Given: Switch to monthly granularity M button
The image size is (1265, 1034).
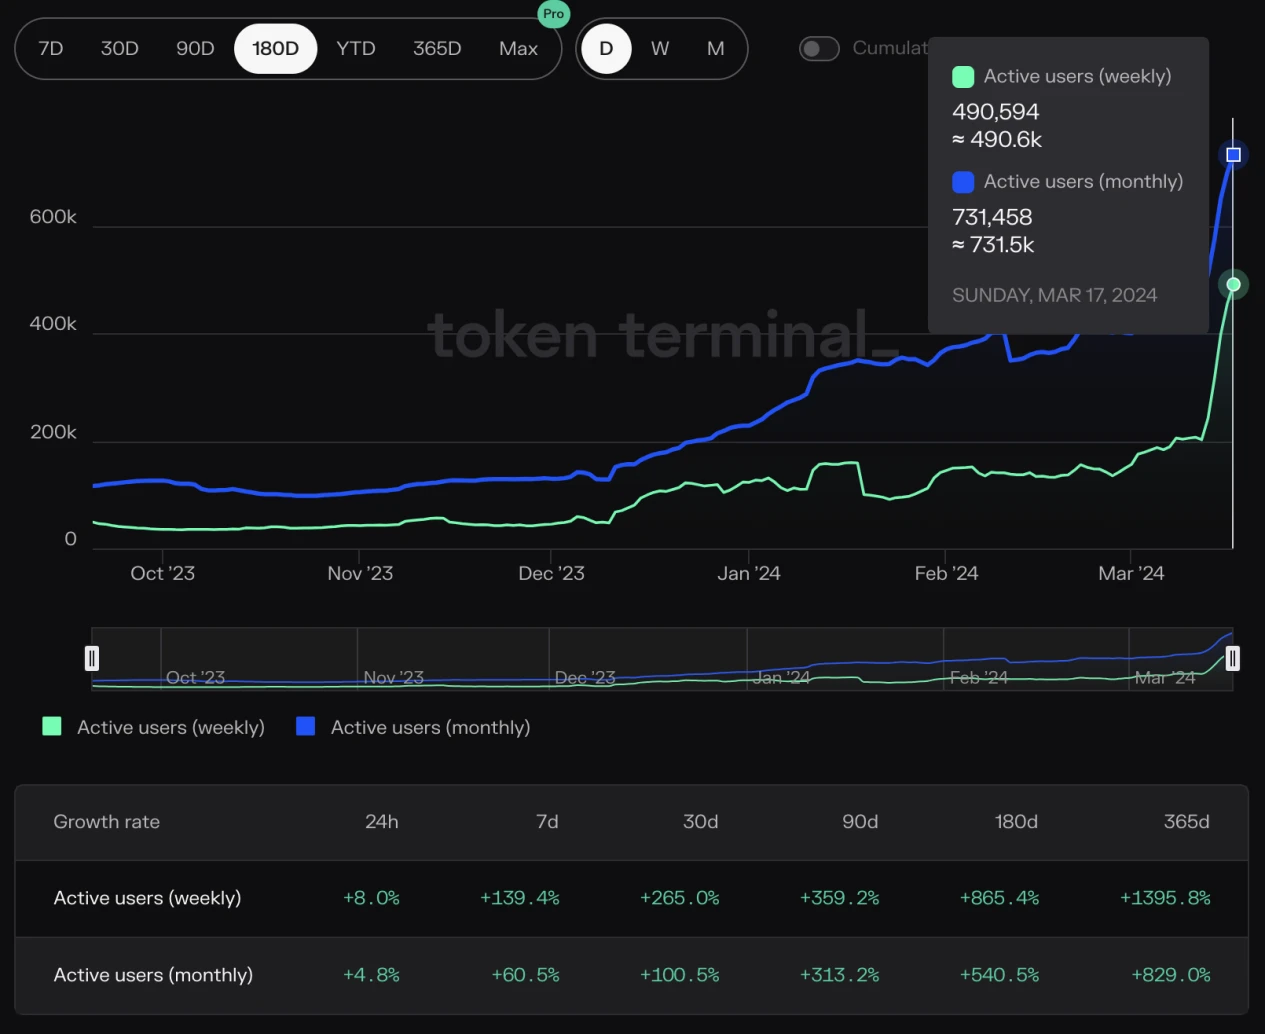Looking at the screenshot, I should [716, 48].
